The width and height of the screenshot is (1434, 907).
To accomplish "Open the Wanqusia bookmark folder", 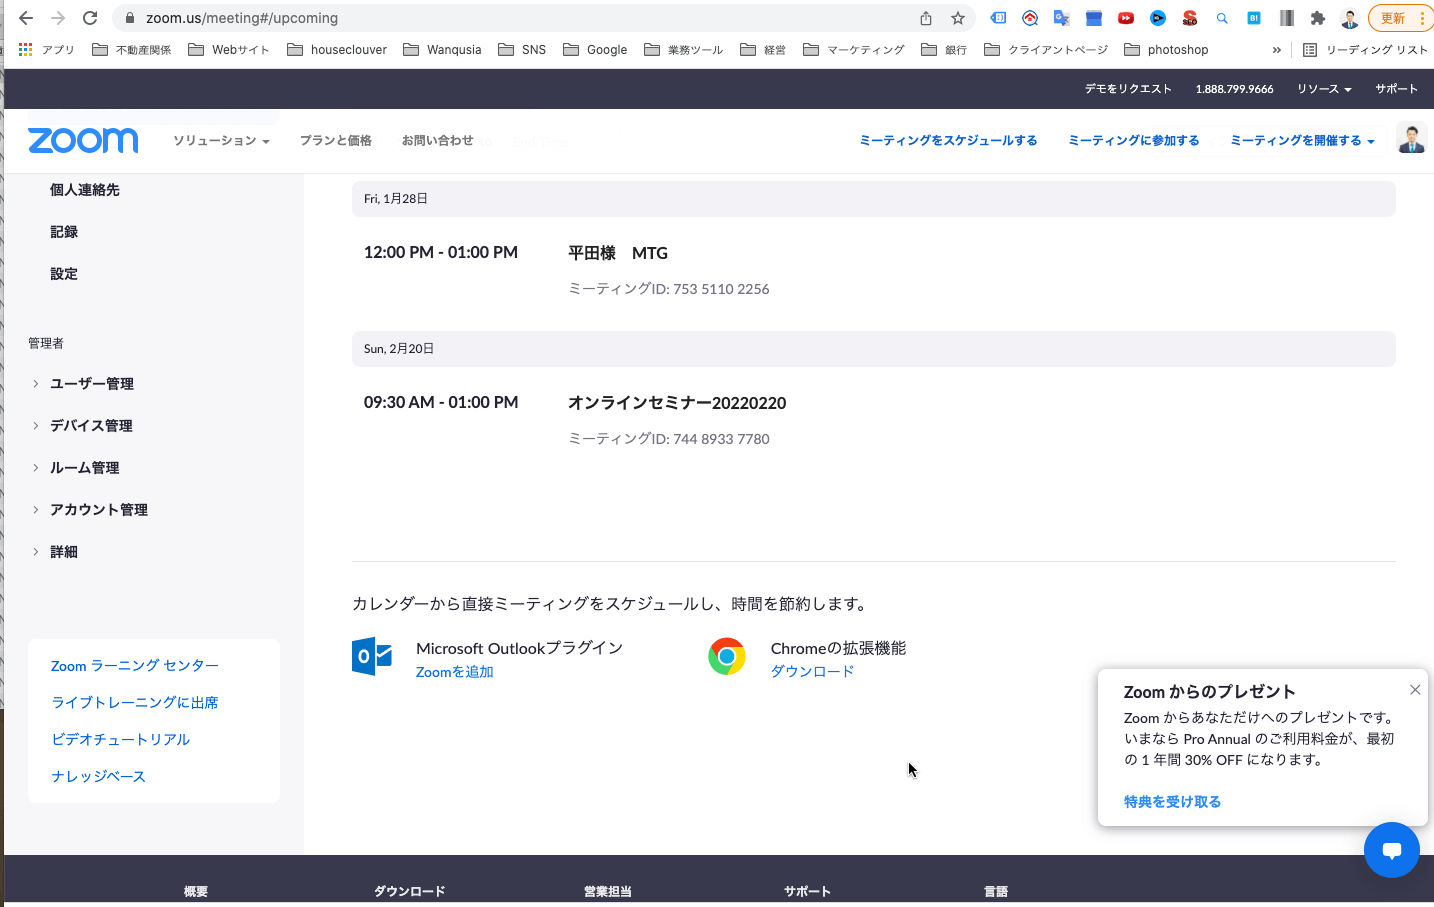I will tap(442, 49).
